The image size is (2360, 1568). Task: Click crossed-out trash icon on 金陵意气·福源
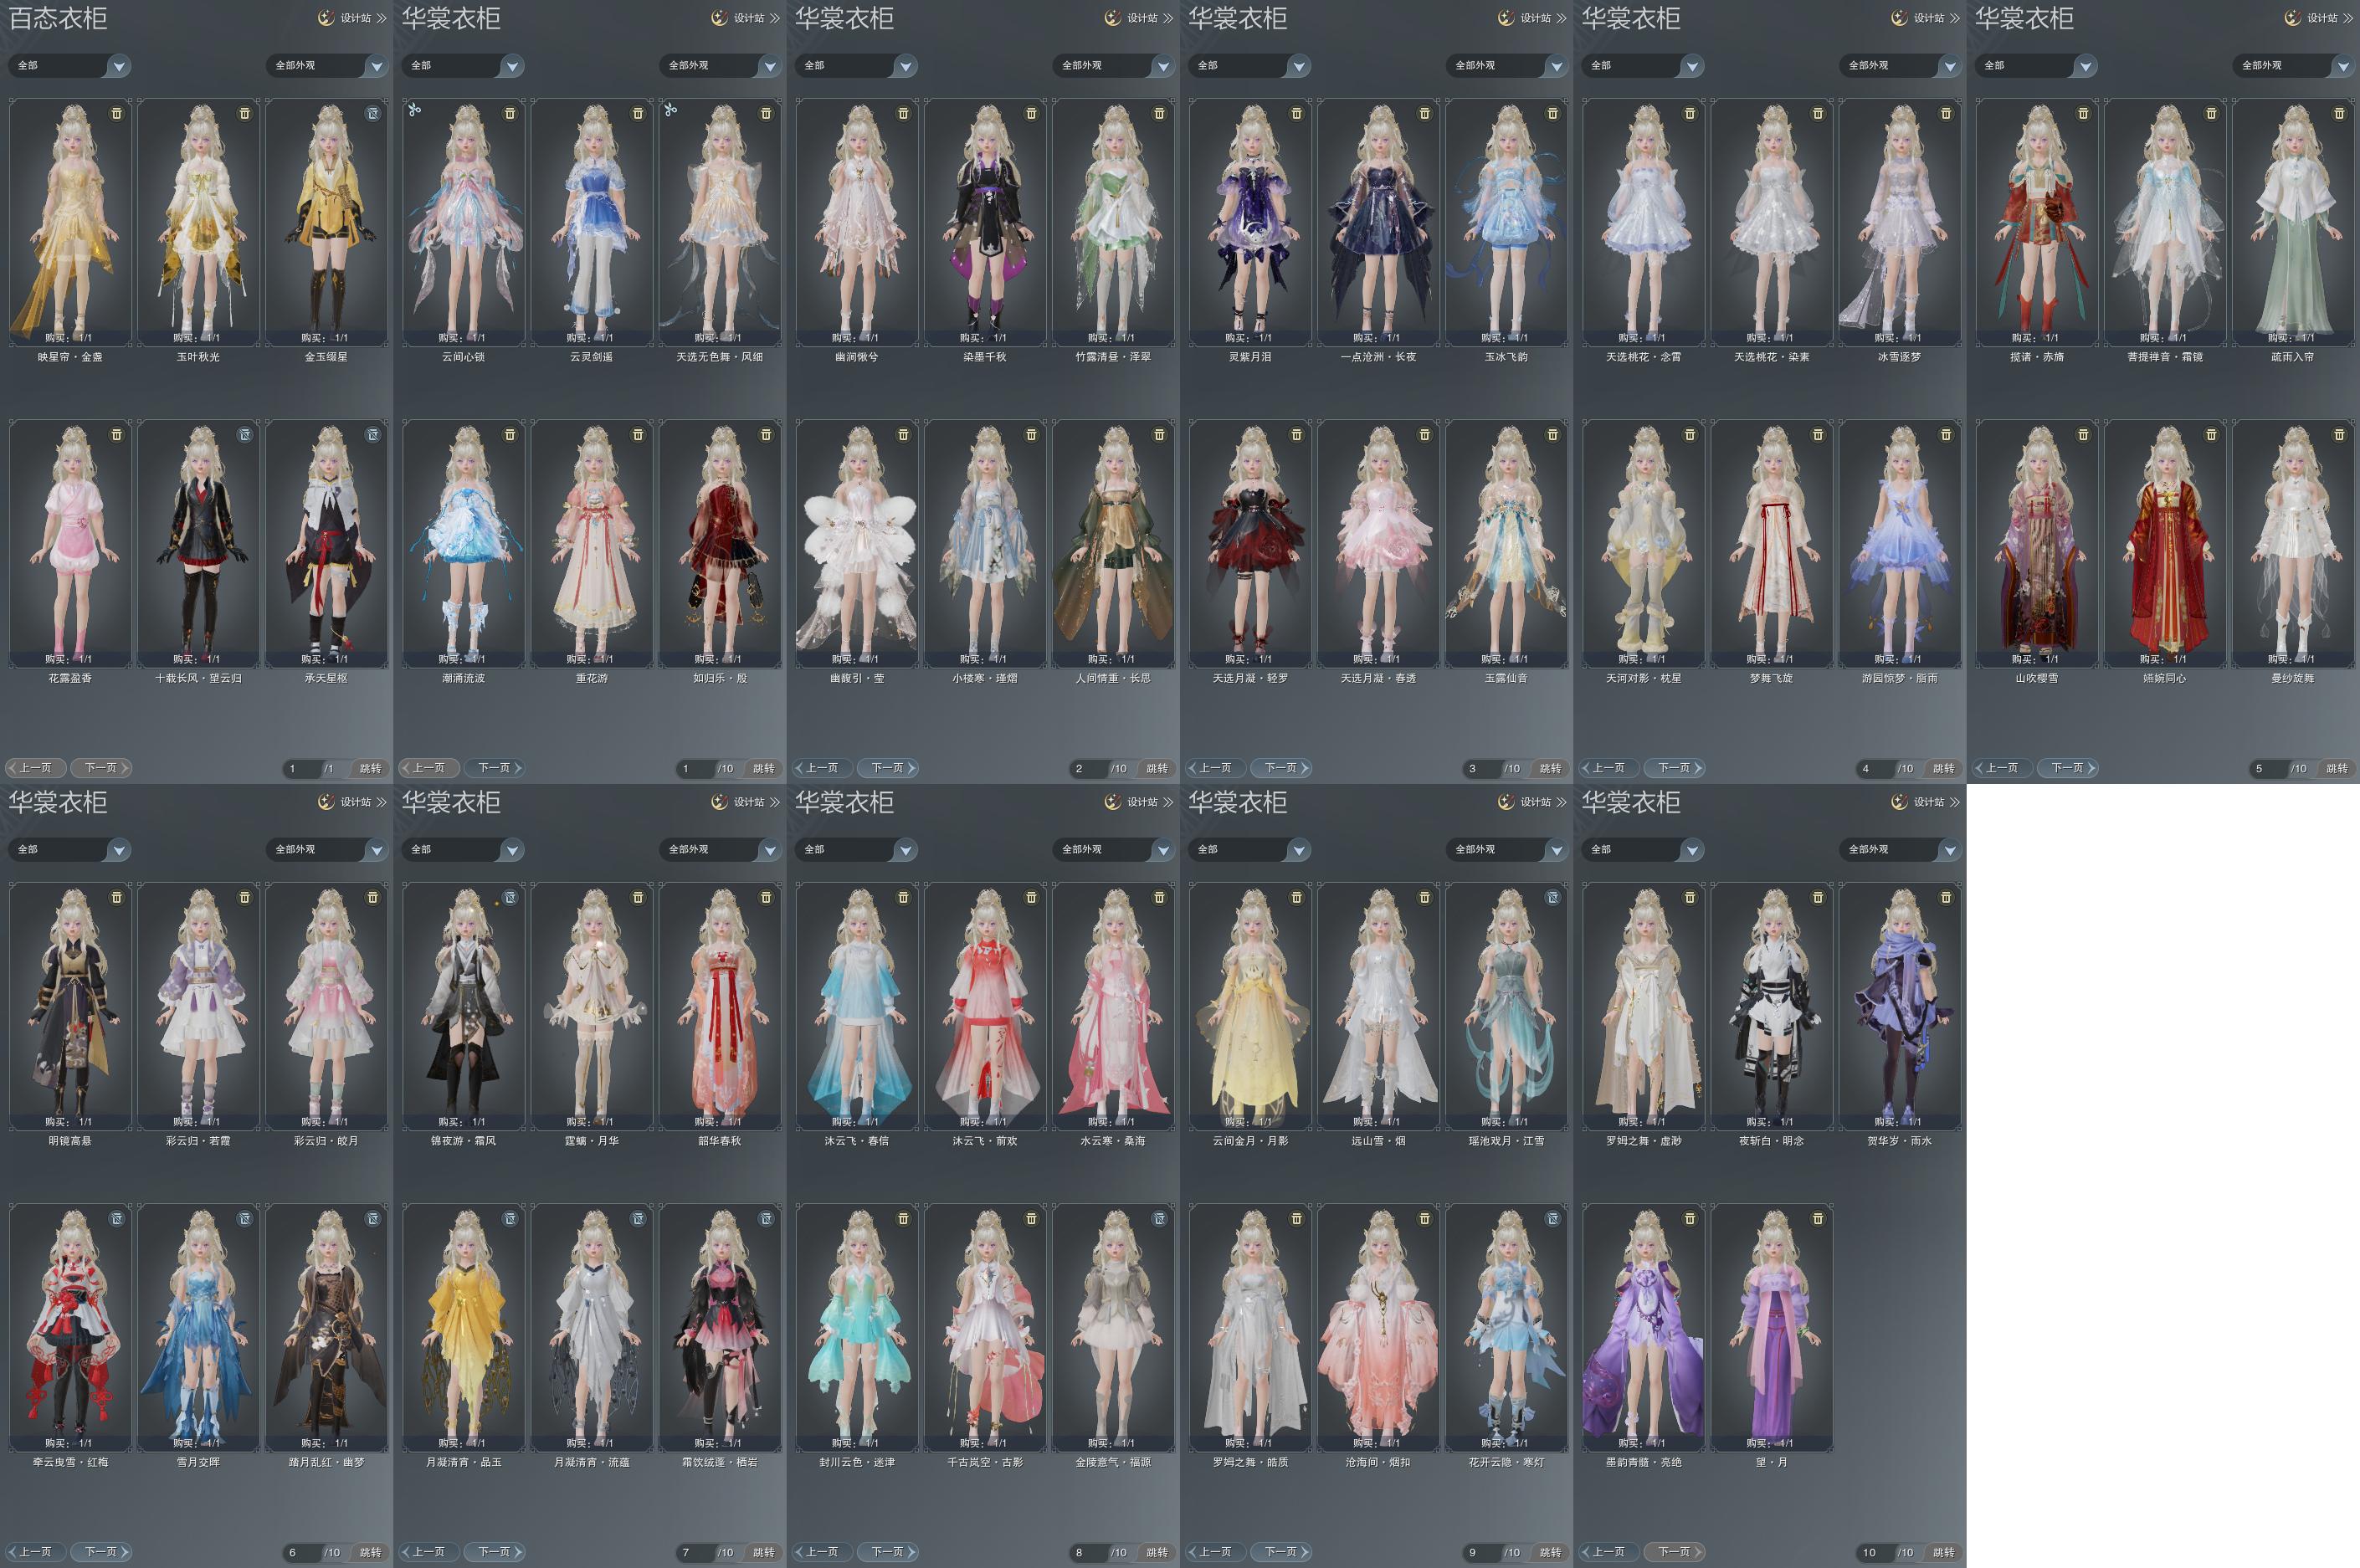pyautogui.click(x=1160, y=1219)
